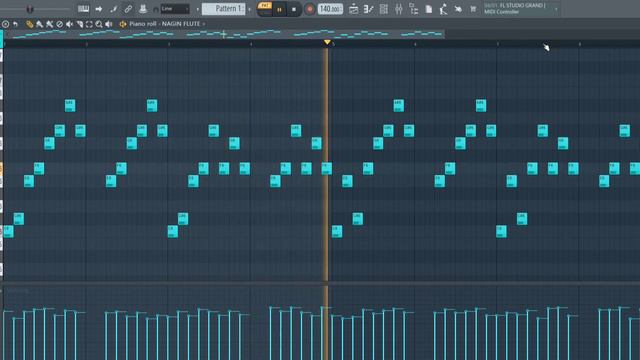Screen dimensions: 640x360
Task: Stop playback with the stop button
Action: pyautogui.click(x=294, y=9)
